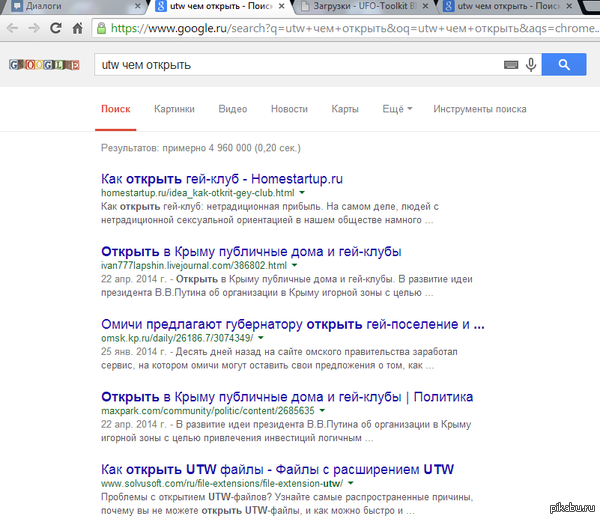Screen dimensions: 600x519
Task: Click snippet text starting Проблемы с открытием UTW-файлов
Action: [x=287, y=504]
